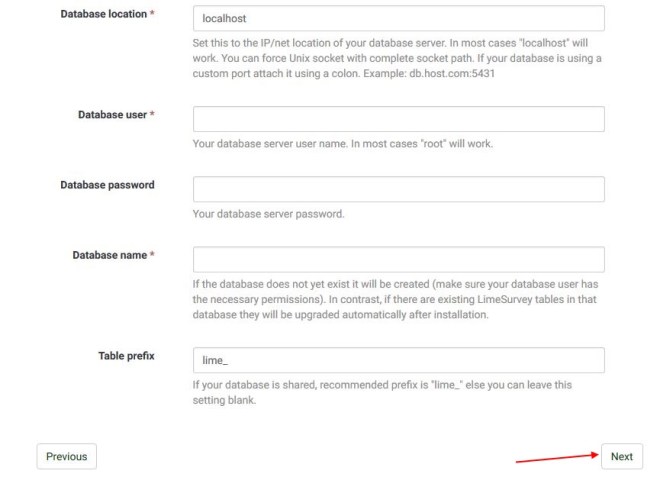
Task: Go back with the Previous button
Action: pyautogui.click(x=66, y=456)
